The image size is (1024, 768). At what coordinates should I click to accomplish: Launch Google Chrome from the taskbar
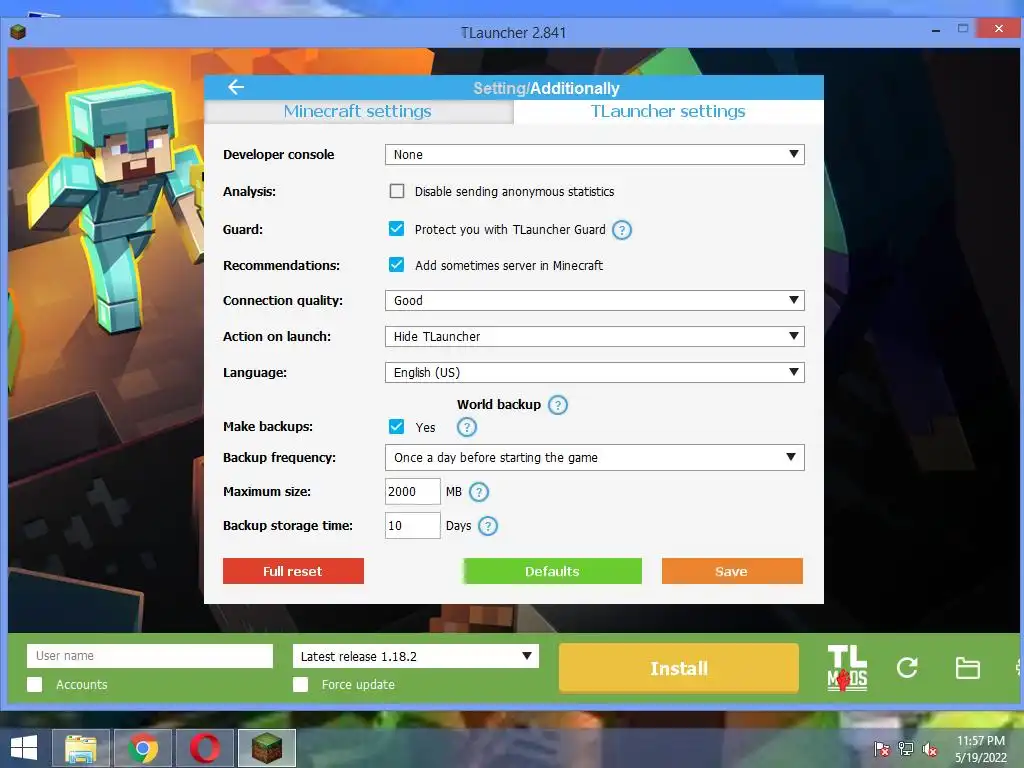[143, 748]
